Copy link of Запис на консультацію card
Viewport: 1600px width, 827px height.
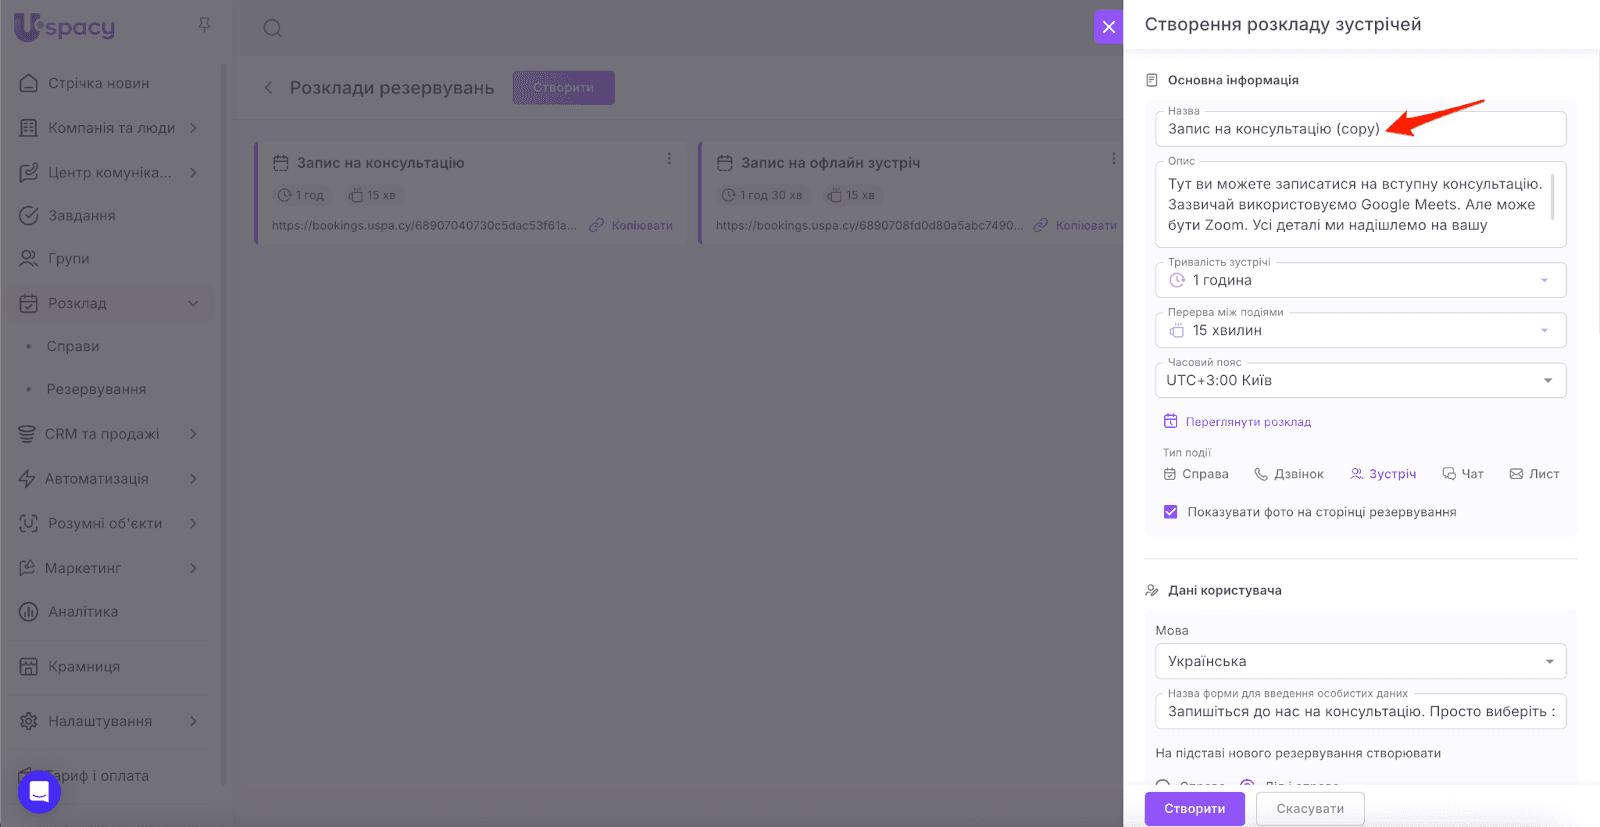[x=631, y=226]
